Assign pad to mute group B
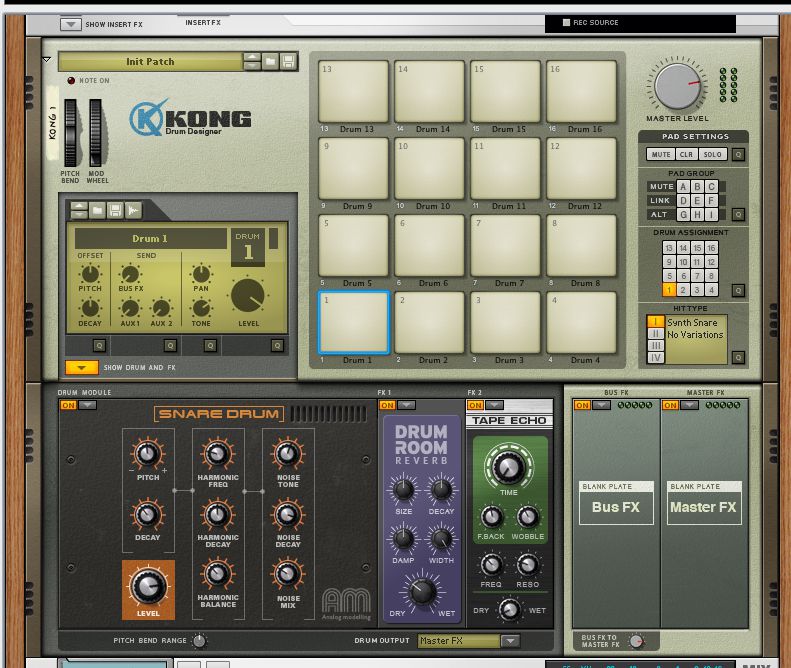The height and width of the screenshot is (668, 791). tap(697, 187)
